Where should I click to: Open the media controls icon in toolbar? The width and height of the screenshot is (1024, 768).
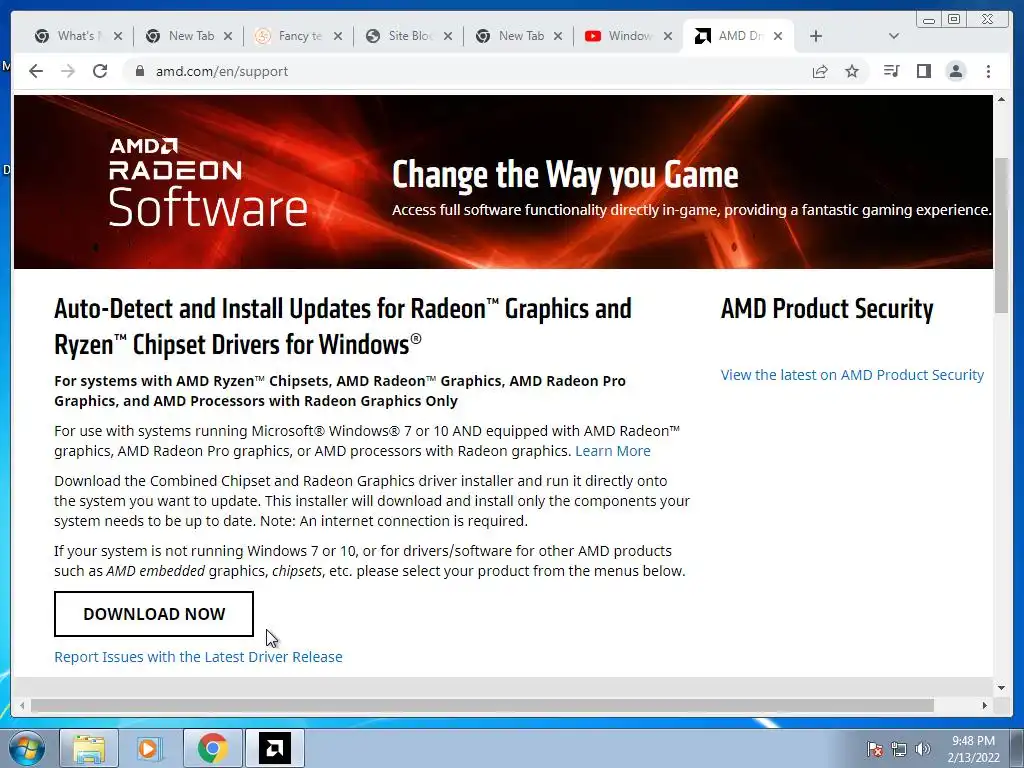pyautogui.click(x=891, y=71)
